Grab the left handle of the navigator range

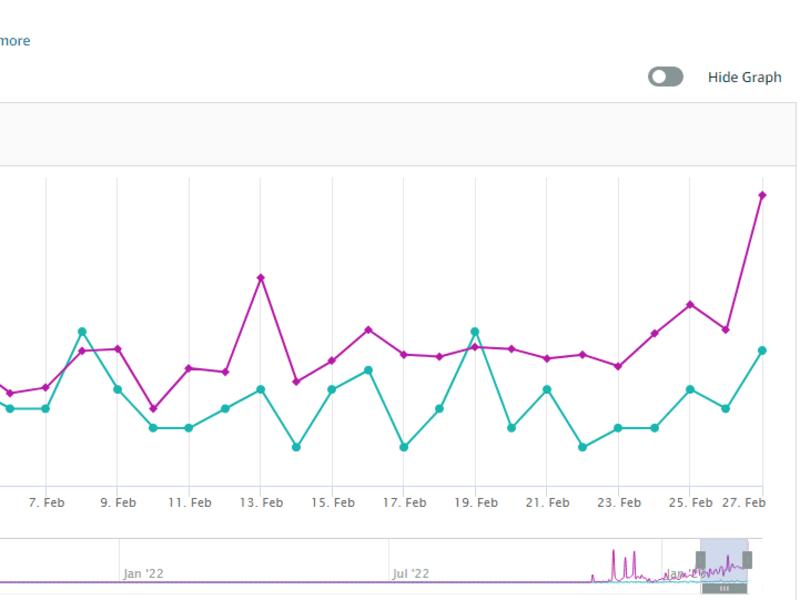point(701,560)
